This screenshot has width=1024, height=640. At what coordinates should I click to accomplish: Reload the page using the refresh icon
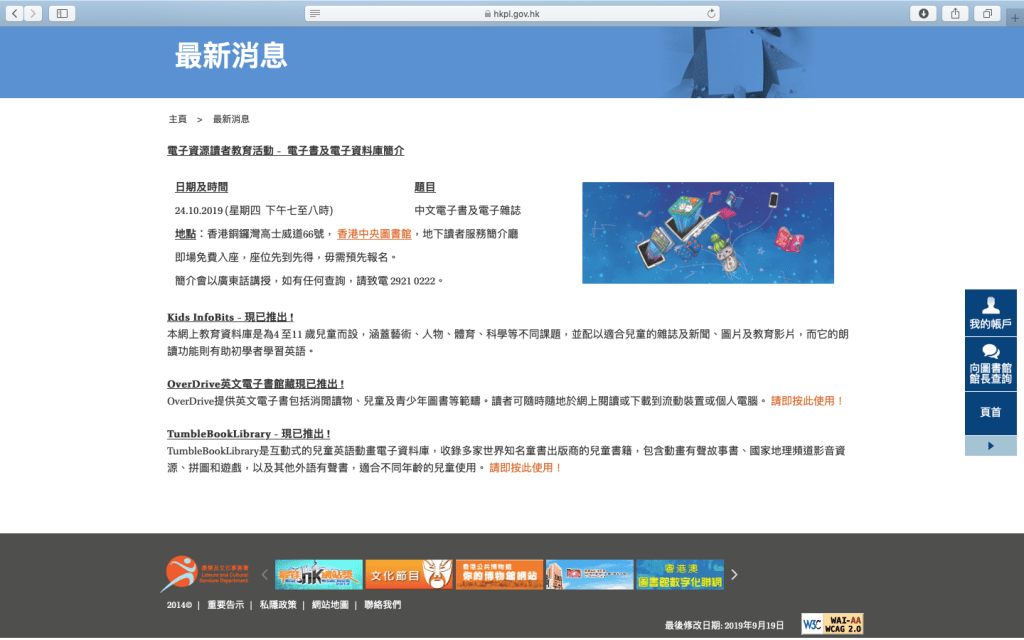711,13
